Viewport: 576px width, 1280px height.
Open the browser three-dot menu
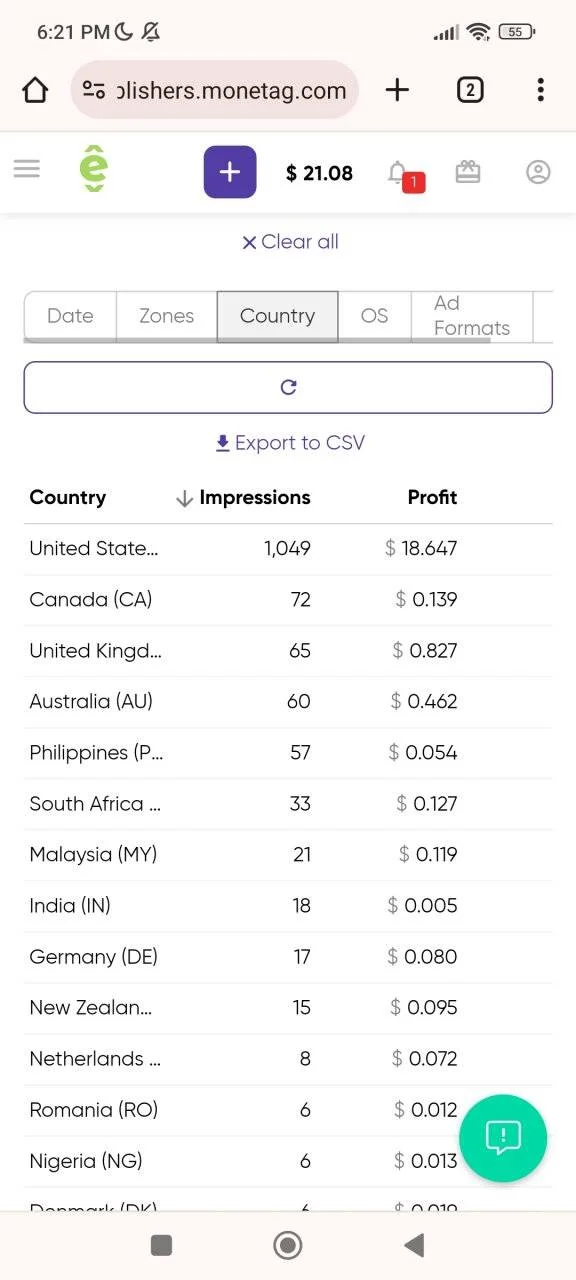coord(540,90)
